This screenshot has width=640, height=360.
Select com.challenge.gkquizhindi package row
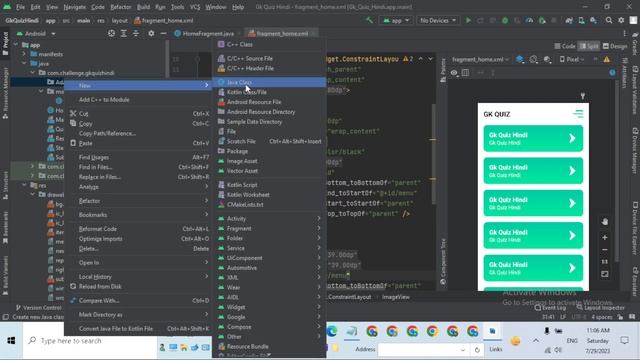click(x=80, y=73)
